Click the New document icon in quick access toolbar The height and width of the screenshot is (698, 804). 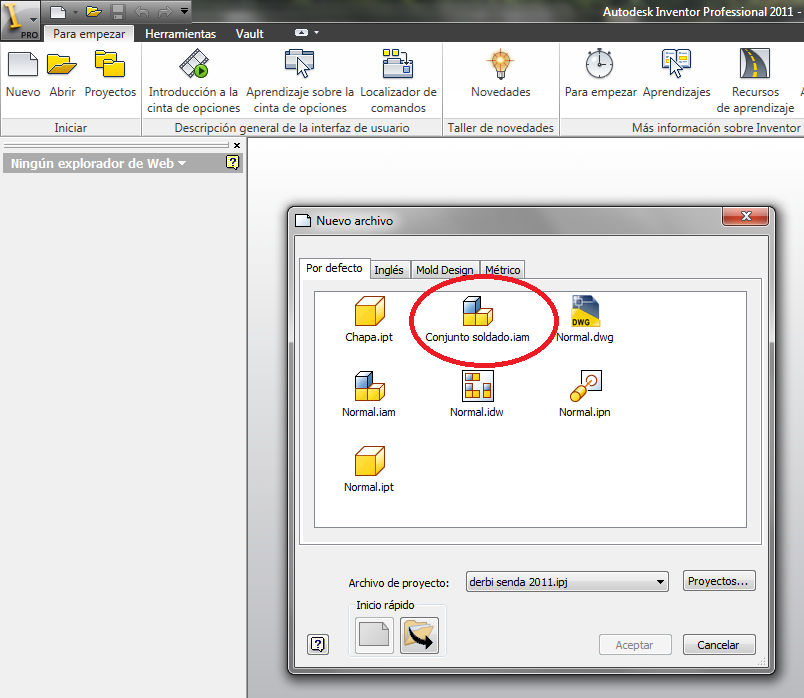[58, 11]
